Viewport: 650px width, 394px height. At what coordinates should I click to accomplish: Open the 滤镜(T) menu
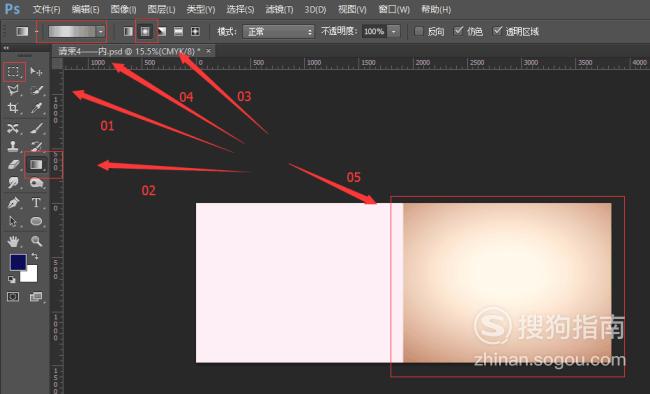279,9
